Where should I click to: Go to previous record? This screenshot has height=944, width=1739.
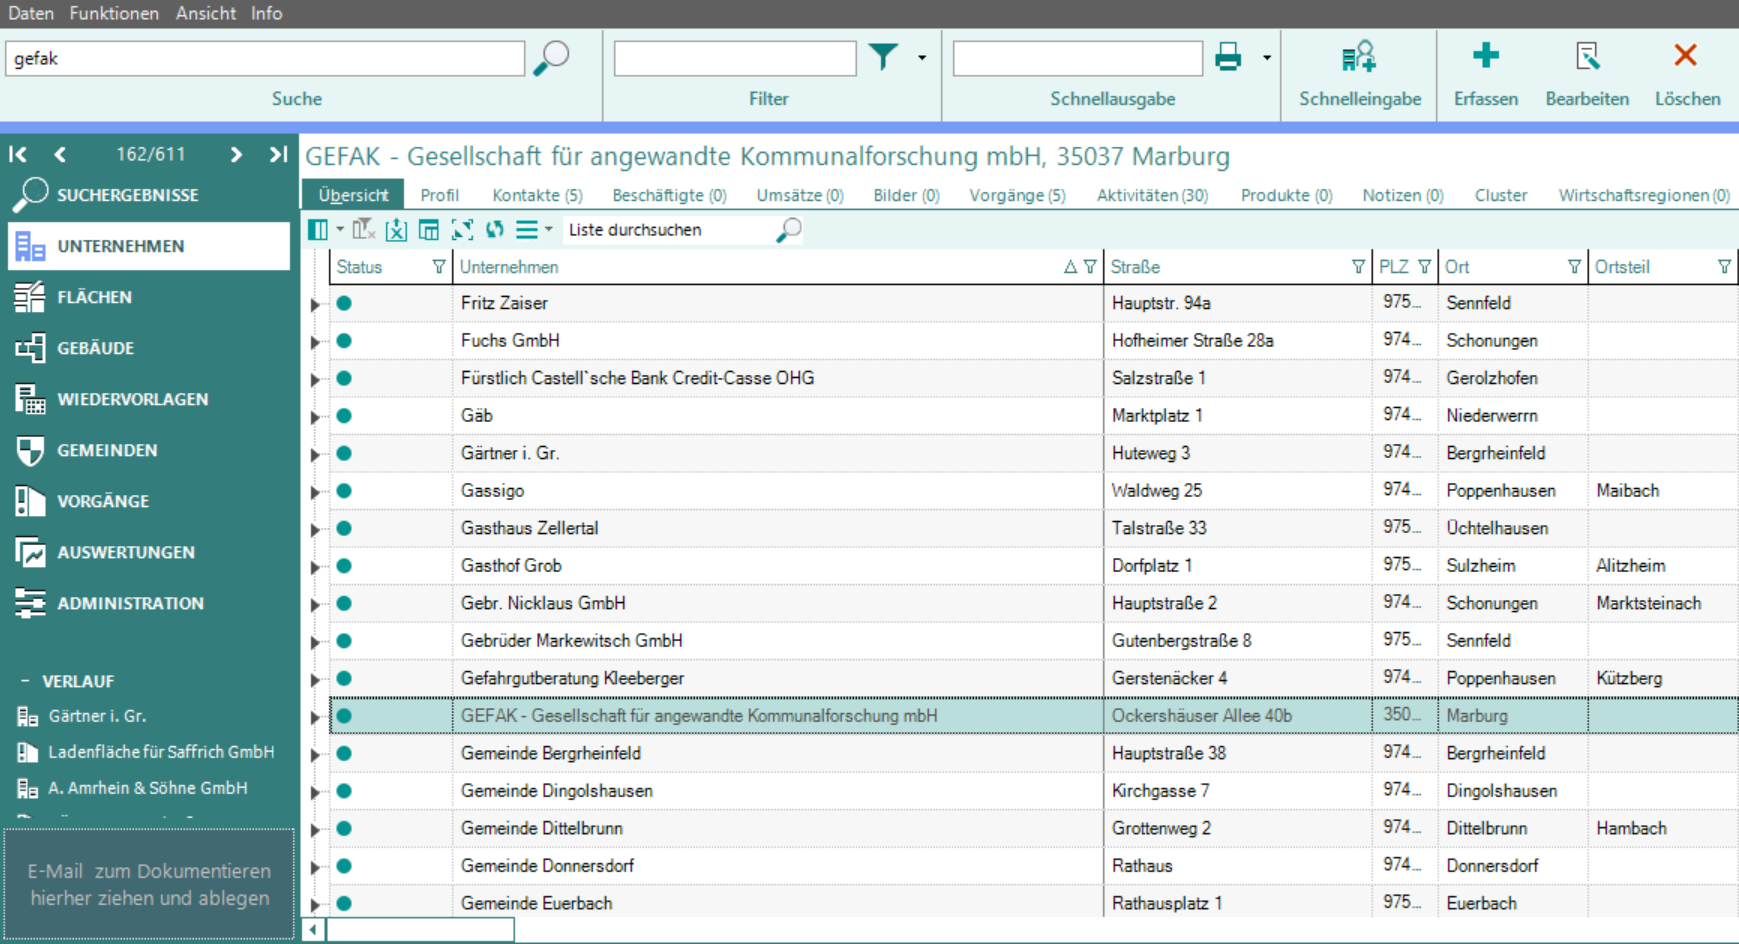click(x=60, y=154)
